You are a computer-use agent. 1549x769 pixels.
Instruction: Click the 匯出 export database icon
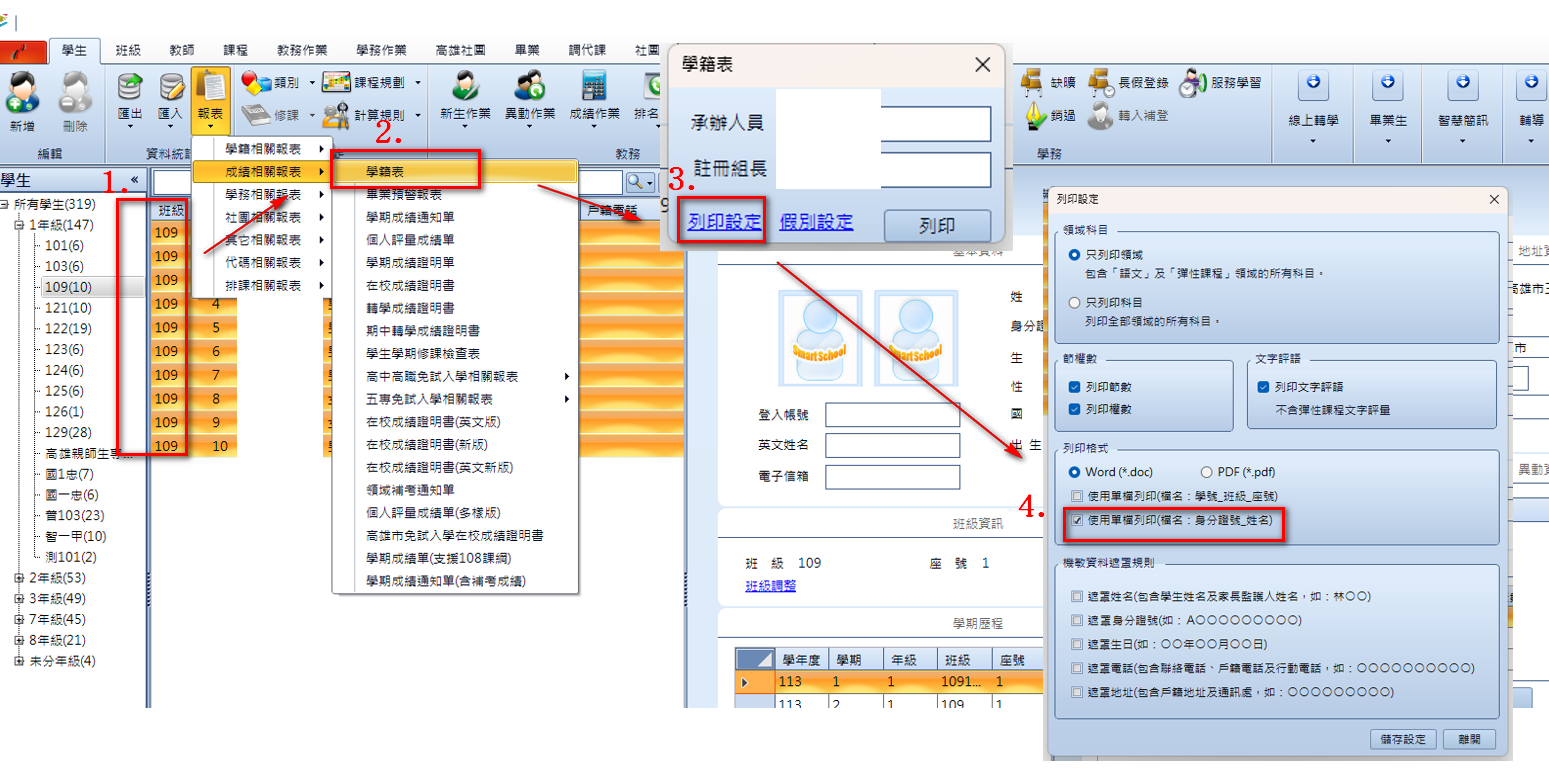pos(131,87)
